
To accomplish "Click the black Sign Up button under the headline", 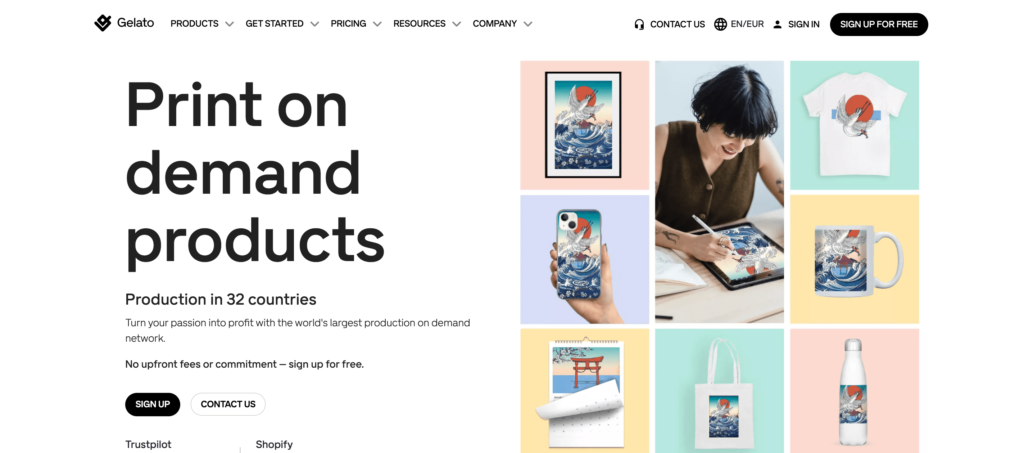I will [x=152, y=404].
